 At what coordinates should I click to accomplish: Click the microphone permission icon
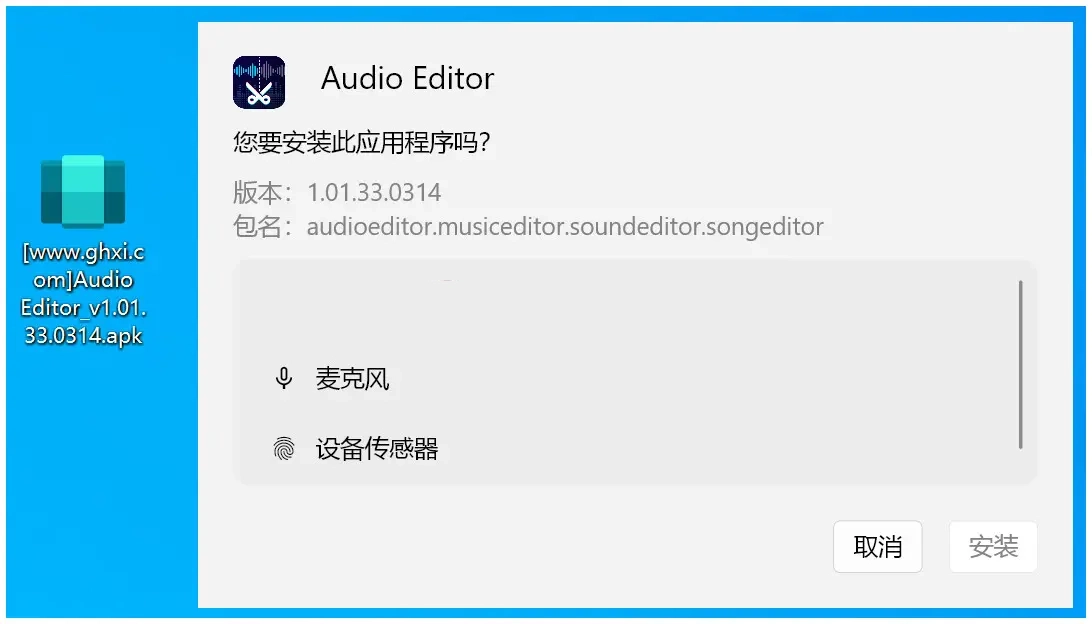(x=283, y=378)
